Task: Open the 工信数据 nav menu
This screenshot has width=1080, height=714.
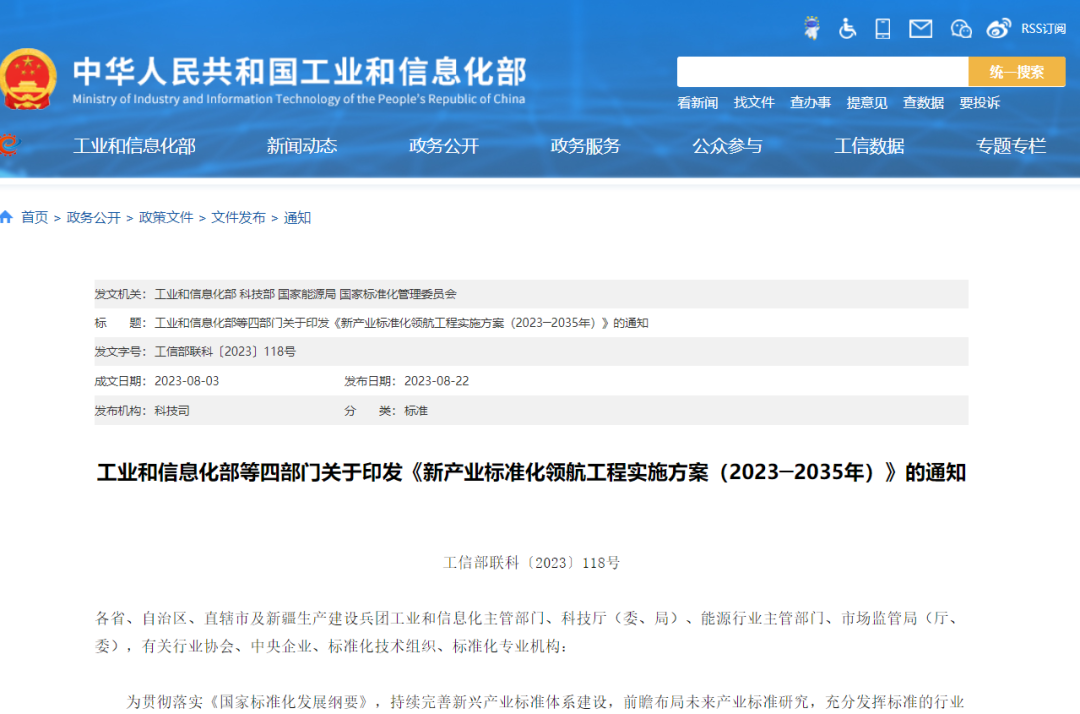Action: point(869,146)
